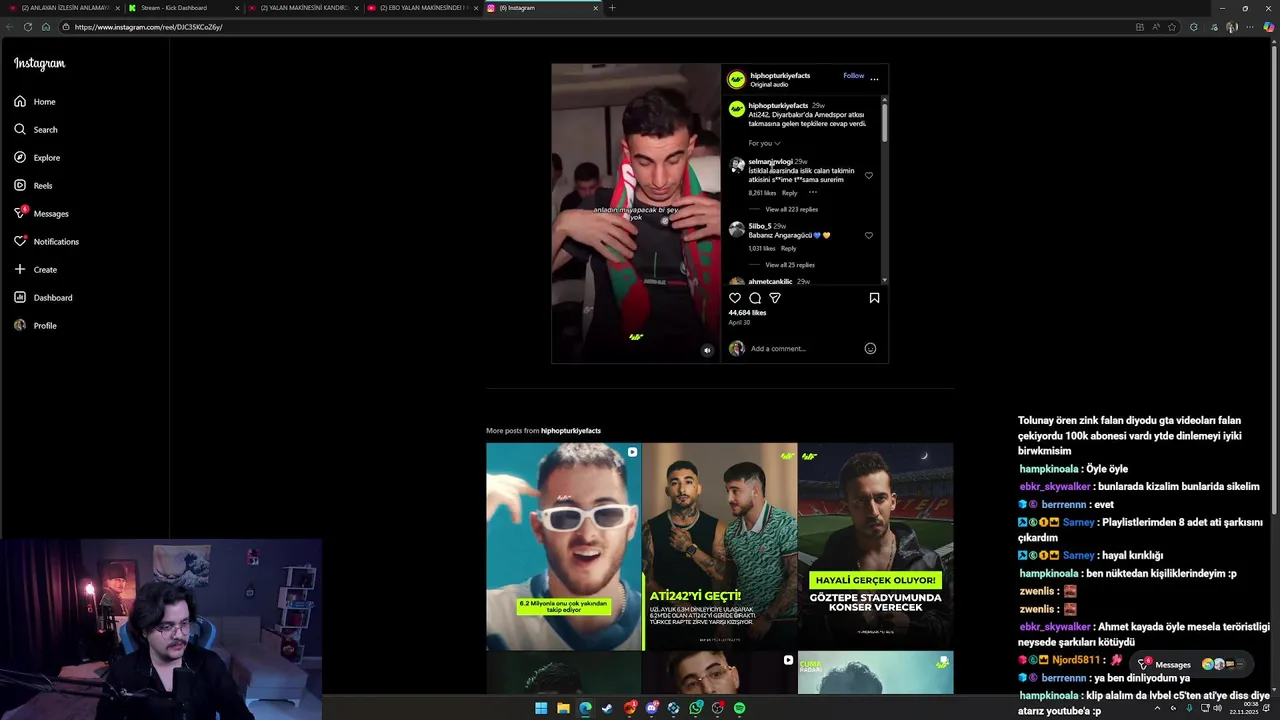Open the comment options dots beside 8,261 likes
1280x720 pixels.
pyautogui.click(x=813, y=192)
